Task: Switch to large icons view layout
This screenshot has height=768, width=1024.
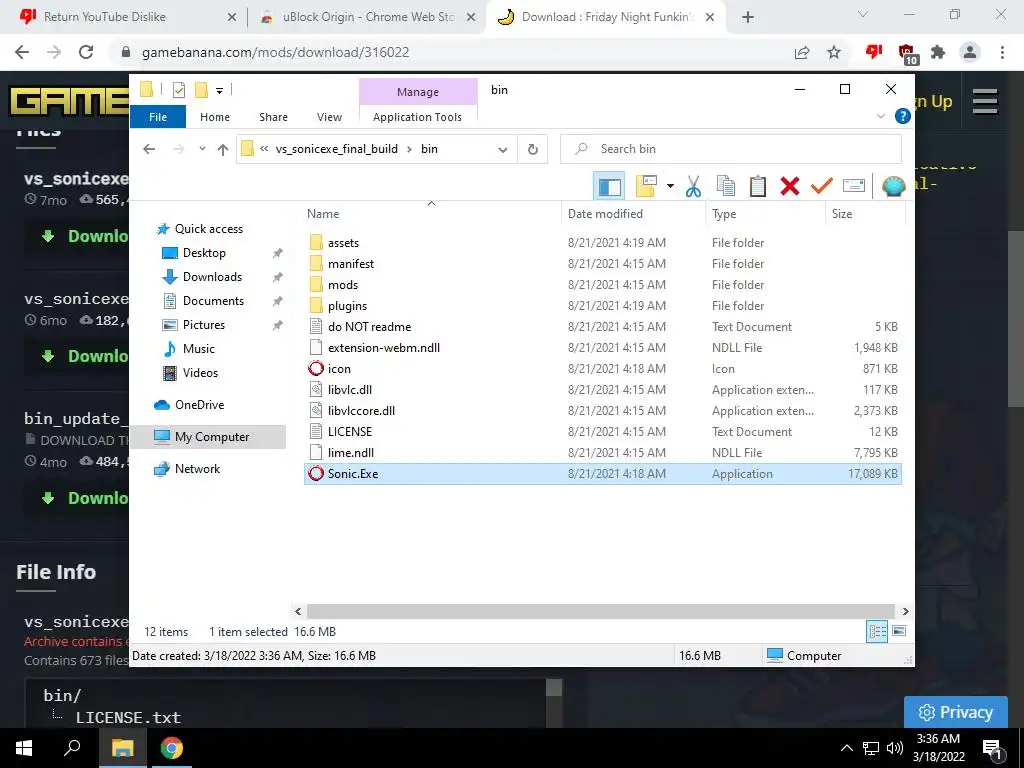Action: pyautogui.click(x=899, y=632)
